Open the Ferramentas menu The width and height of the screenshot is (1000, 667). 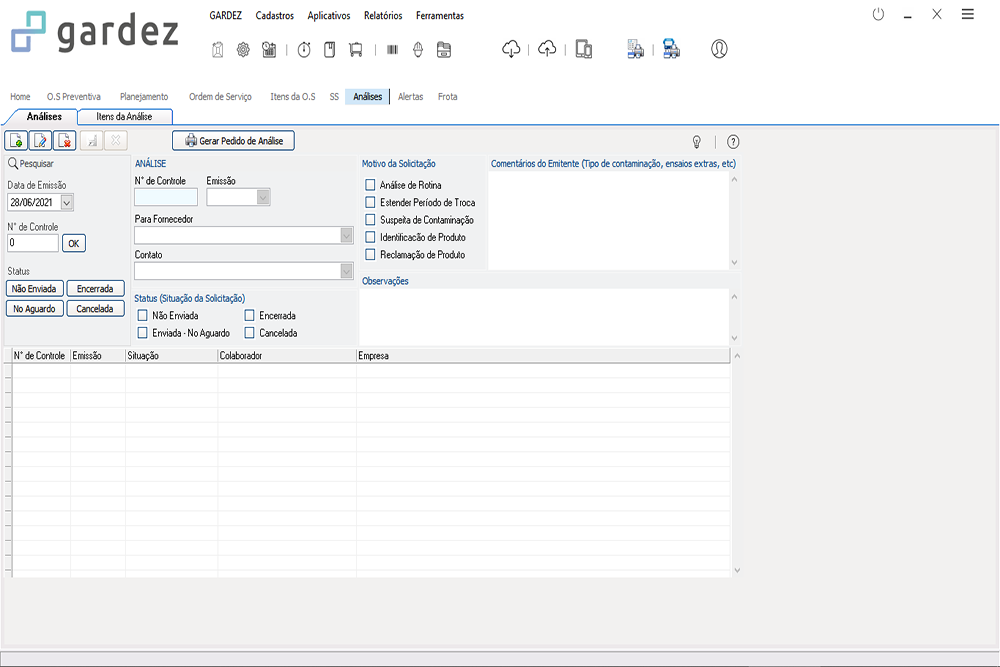(440, 15)
